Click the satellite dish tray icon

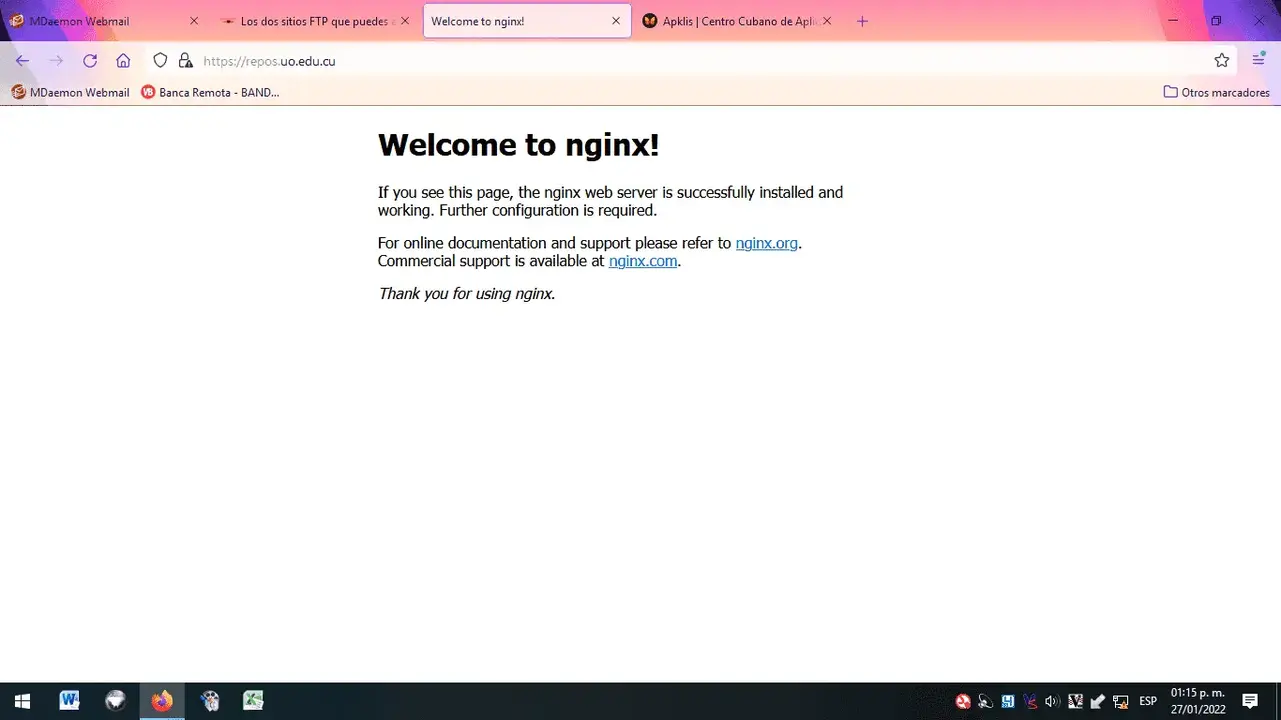[985, 702]
